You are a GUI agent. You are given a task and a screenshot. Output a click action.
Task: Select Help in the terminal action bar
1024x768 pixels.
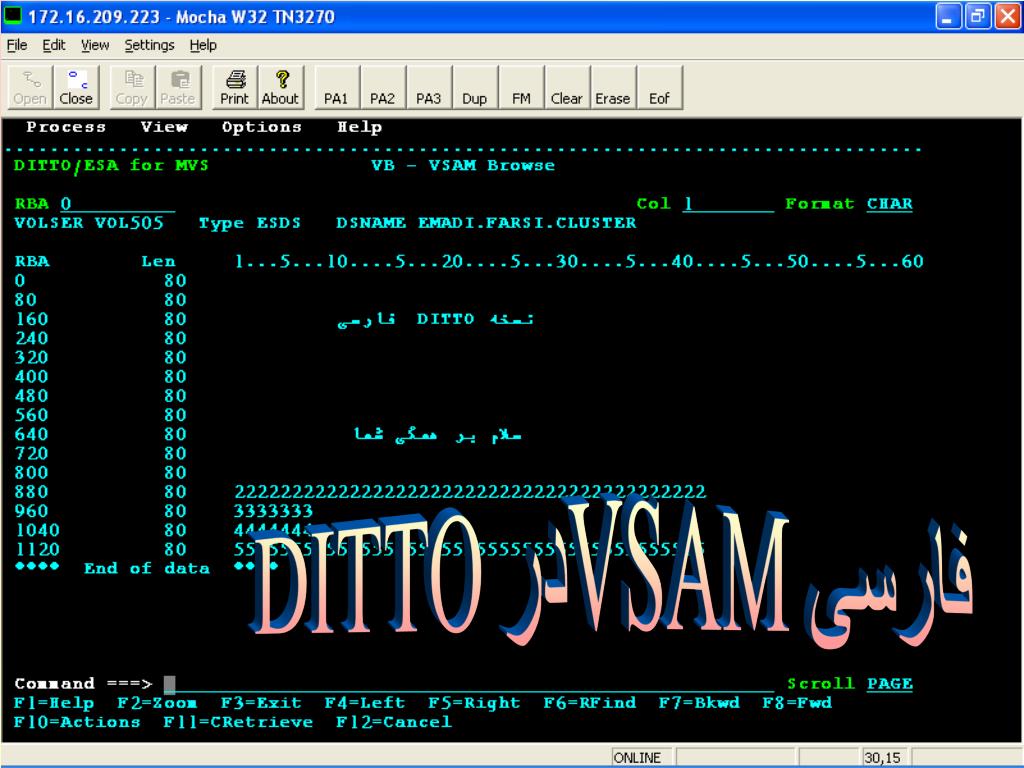click(359, 127)
